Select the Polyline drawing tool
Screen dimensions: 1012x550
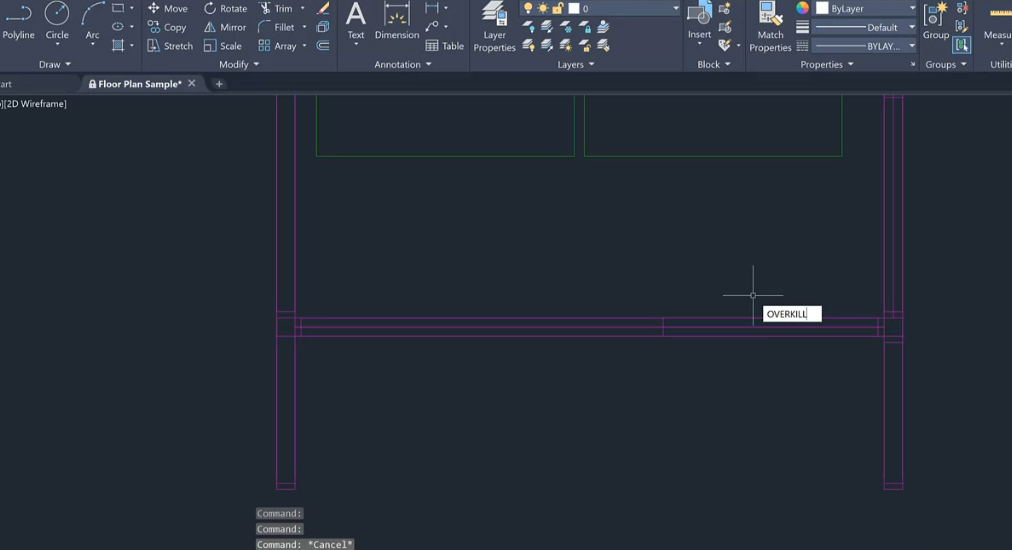tap(18, 23)
